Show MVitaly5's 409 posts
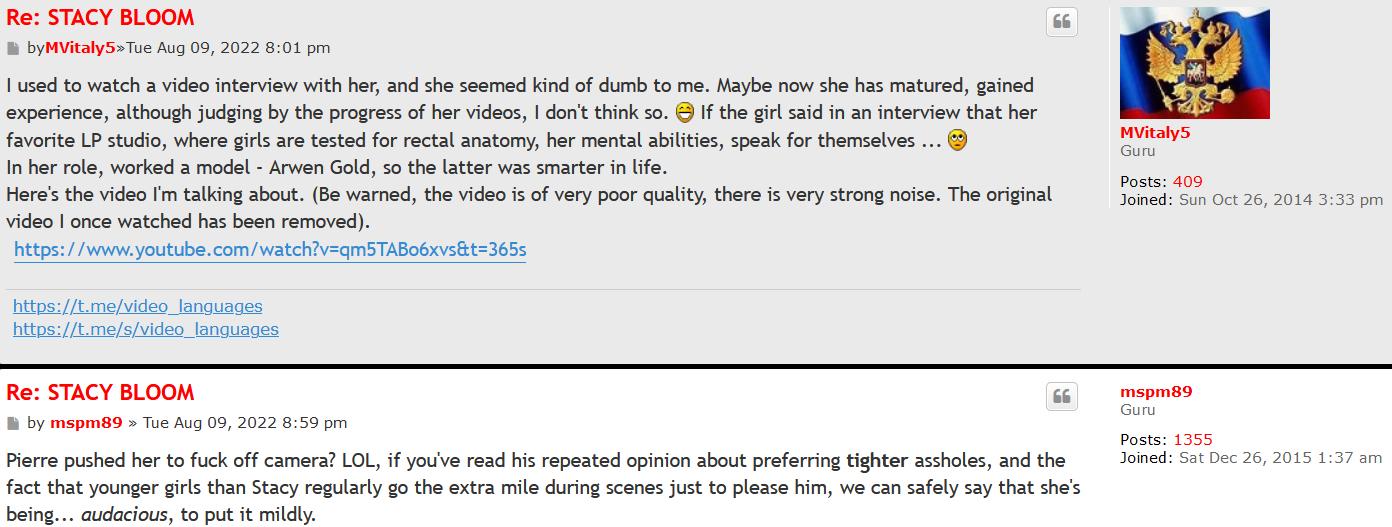The image size is (1392, 527). pyautogui.click(x=1187, y=181)
